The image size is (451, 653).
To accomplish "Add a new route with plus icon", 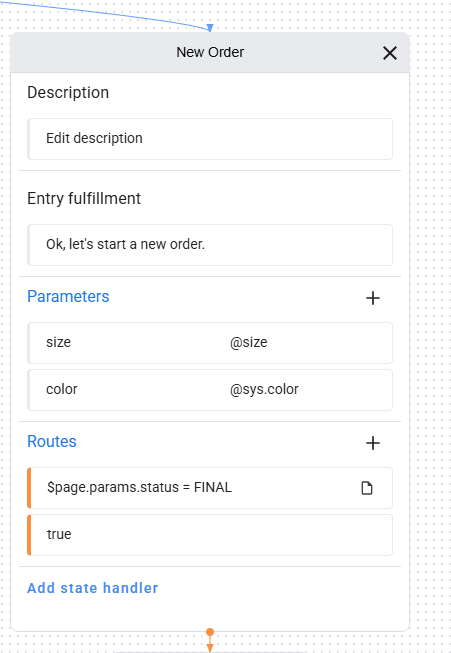I will coord(373,443).
